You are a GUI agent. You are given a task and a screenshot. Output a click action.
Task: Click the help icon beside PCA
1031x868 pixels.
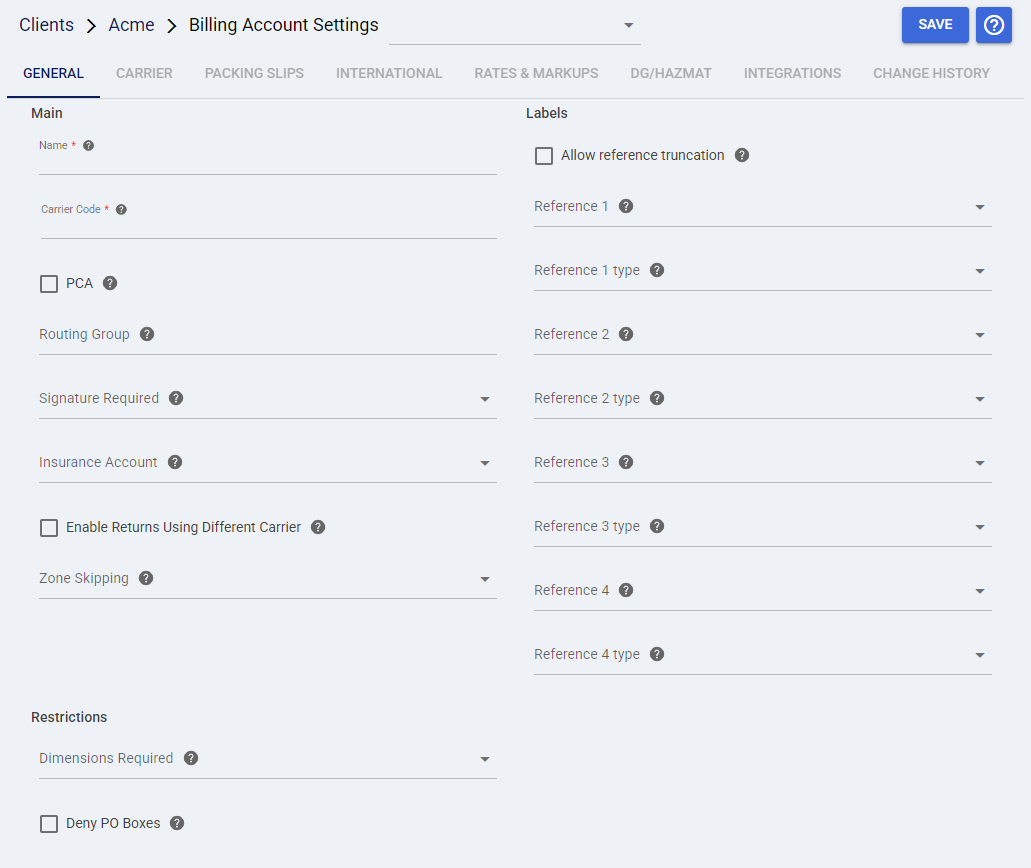pos(110,283)
